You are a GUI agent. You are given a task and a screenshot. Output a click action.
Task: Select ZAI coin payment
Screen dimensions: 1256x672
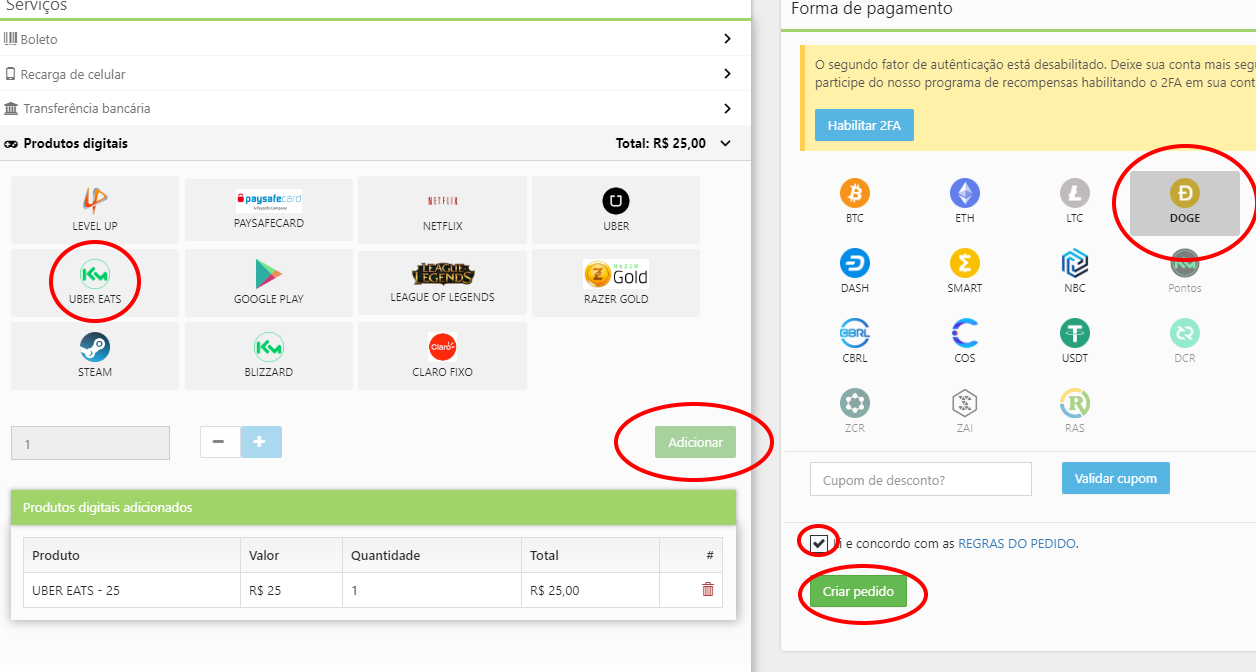coord(965,411)
